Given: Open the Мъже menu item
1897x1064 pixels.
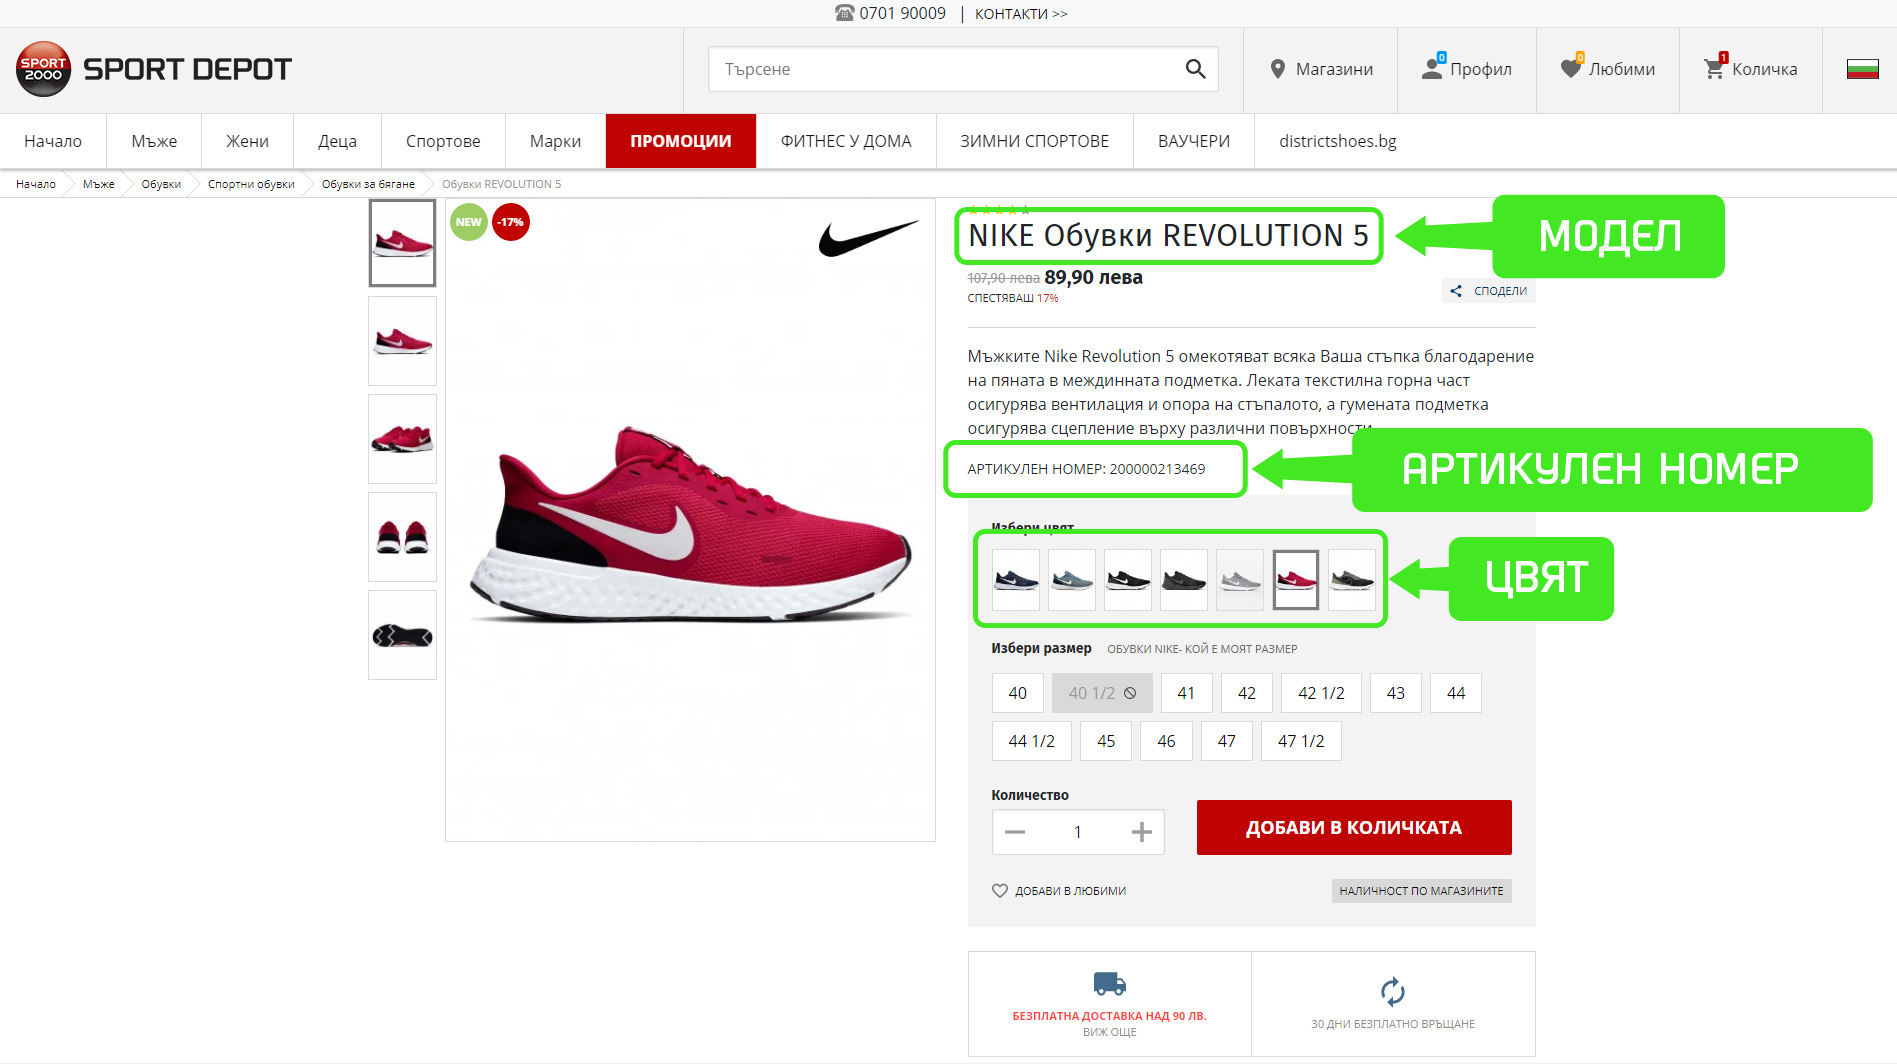Looking at the screenshot, I should coord(154,141).
